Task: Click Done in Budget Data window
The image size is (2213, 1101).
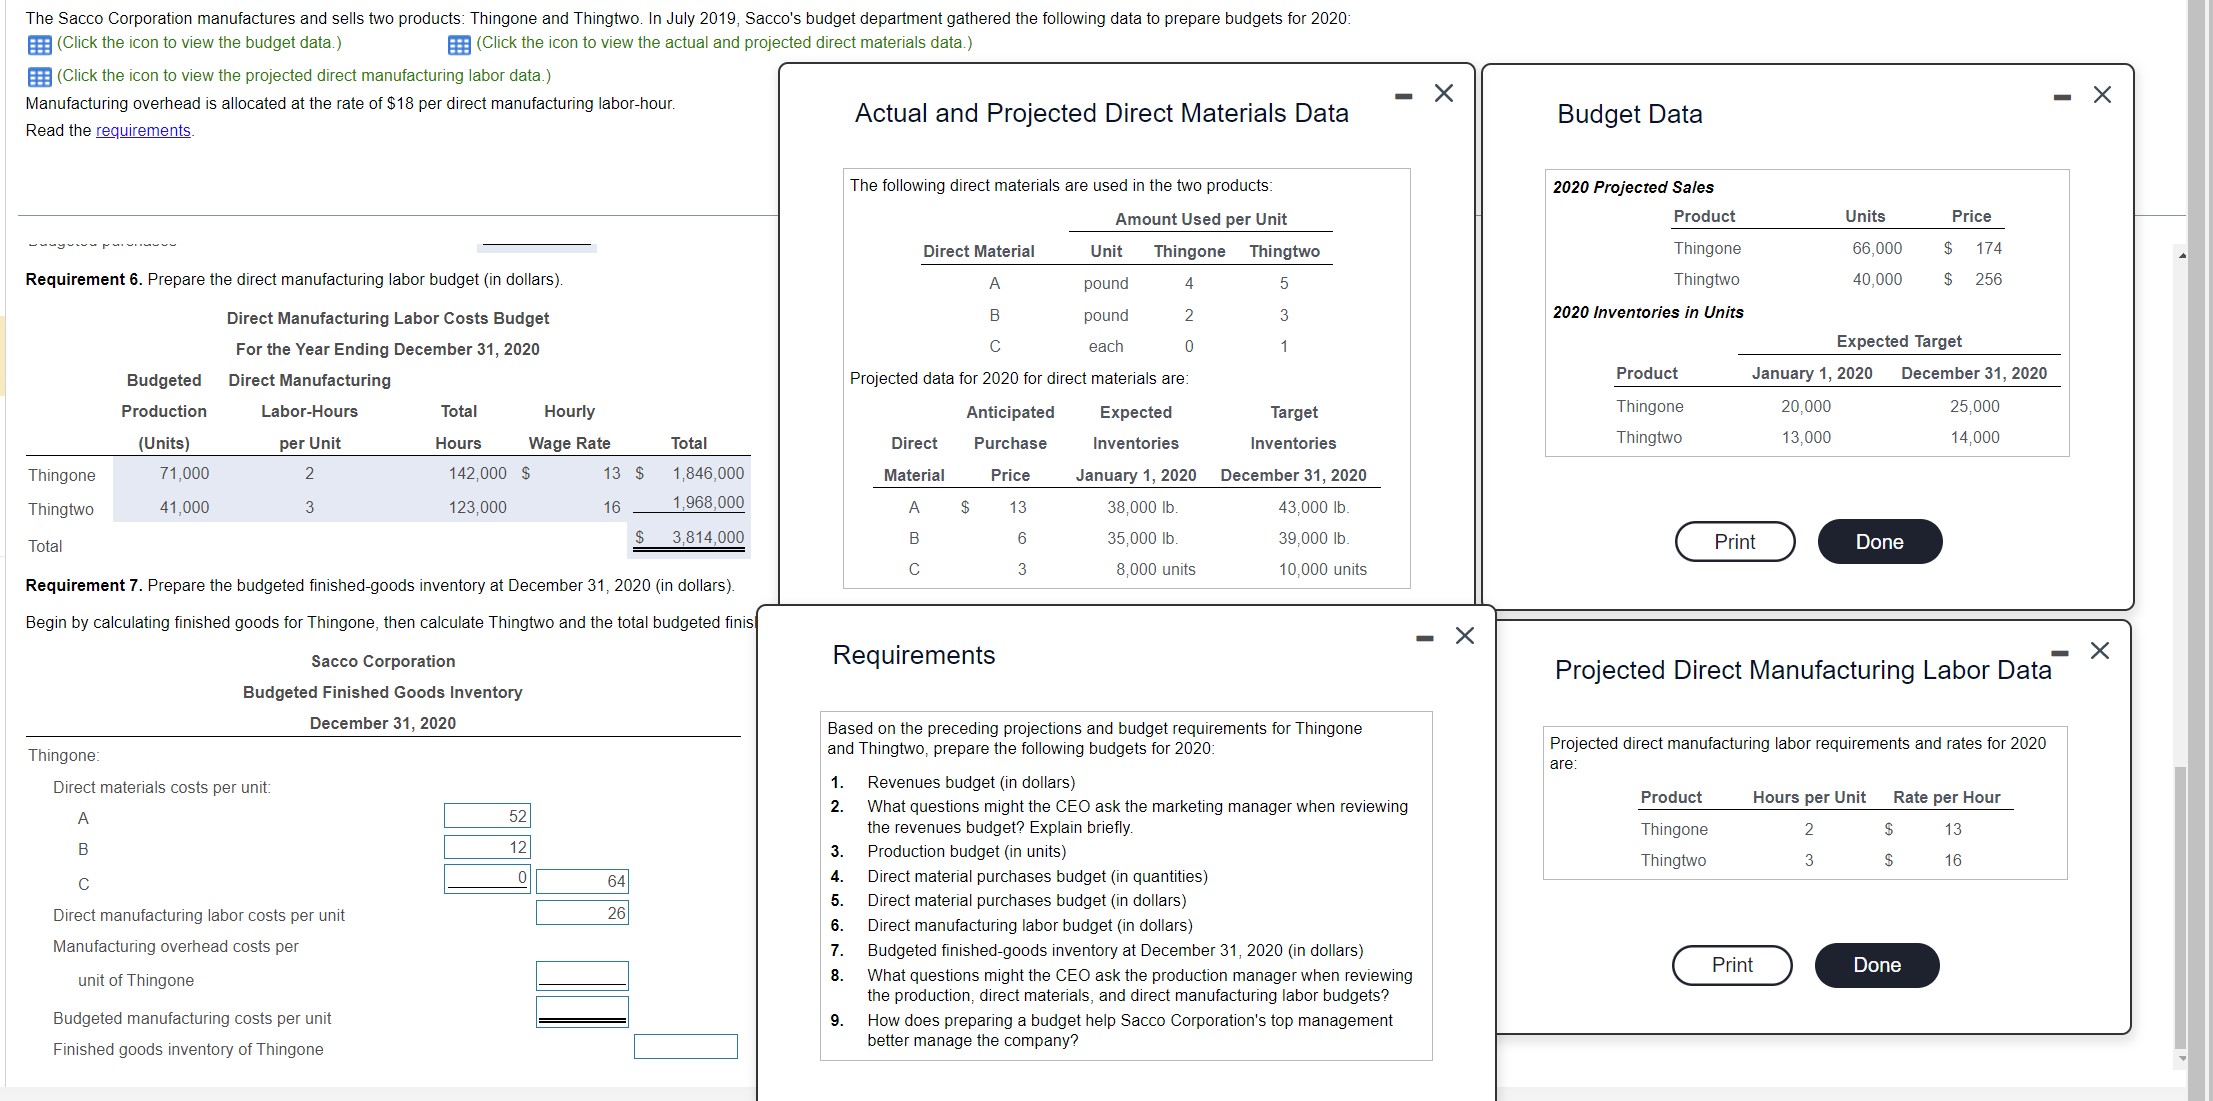Action: [x=1880, y=542]
